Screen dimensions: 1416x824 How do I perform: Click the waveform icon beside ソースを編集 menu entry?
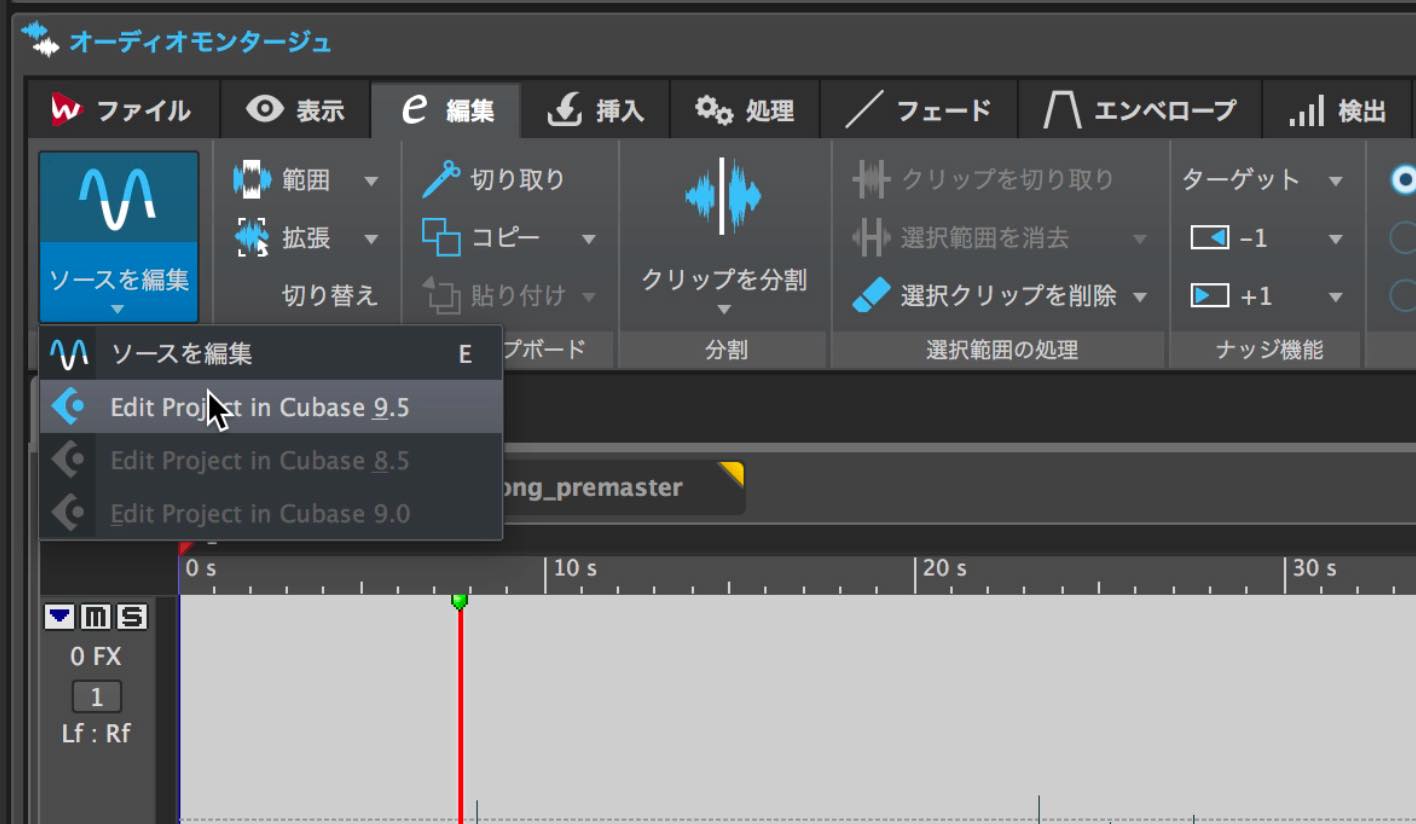point(69,353)
